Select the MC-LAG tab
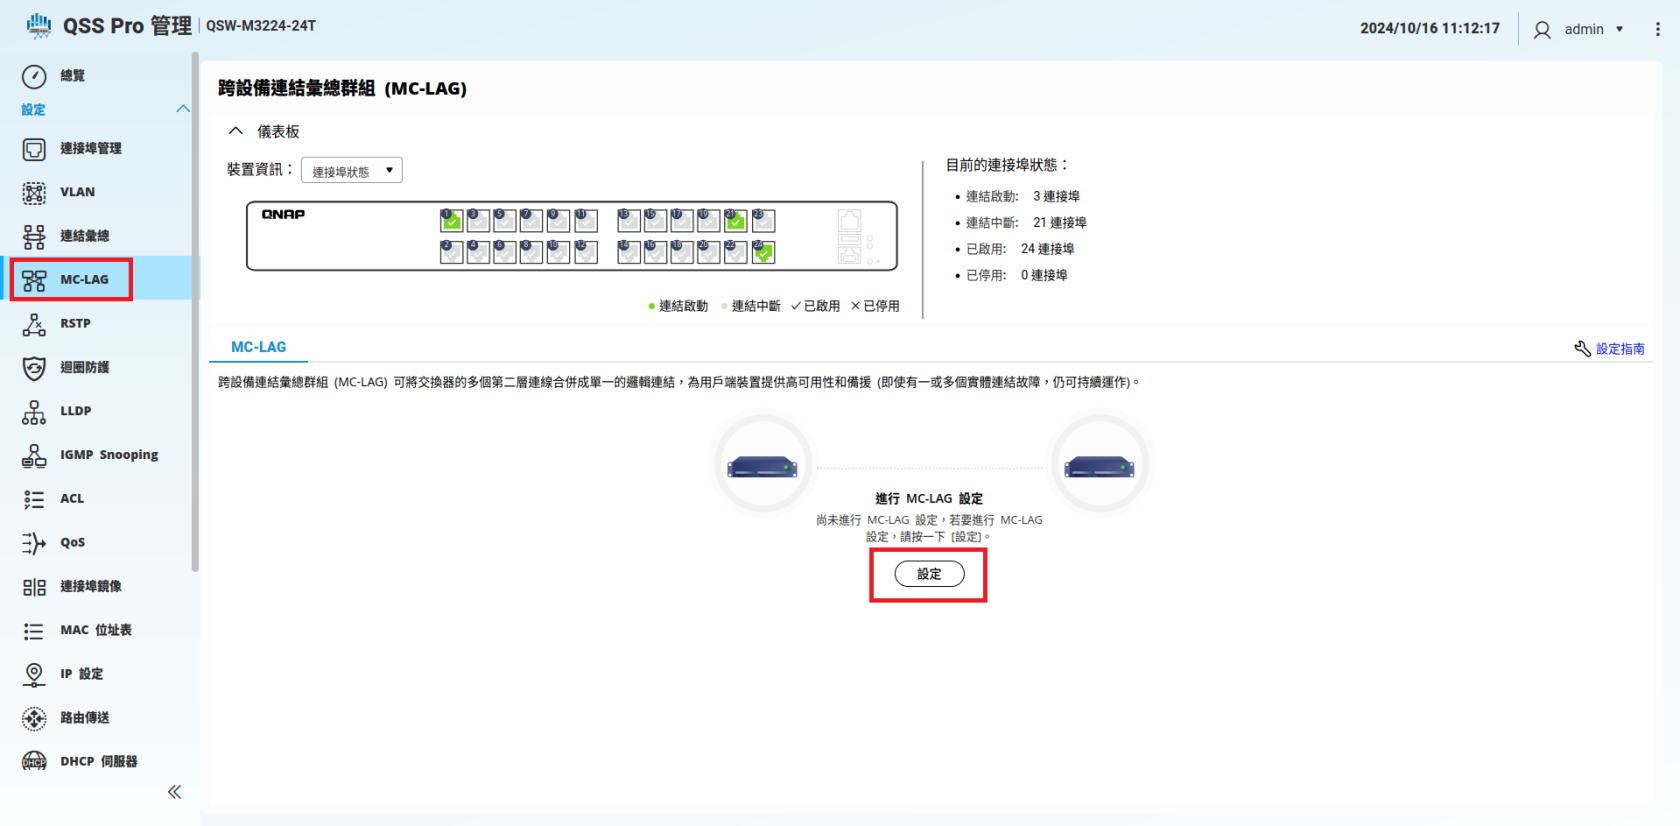Image resolution: width=1680 pixels, height=826 pixels. pos(259,347)
